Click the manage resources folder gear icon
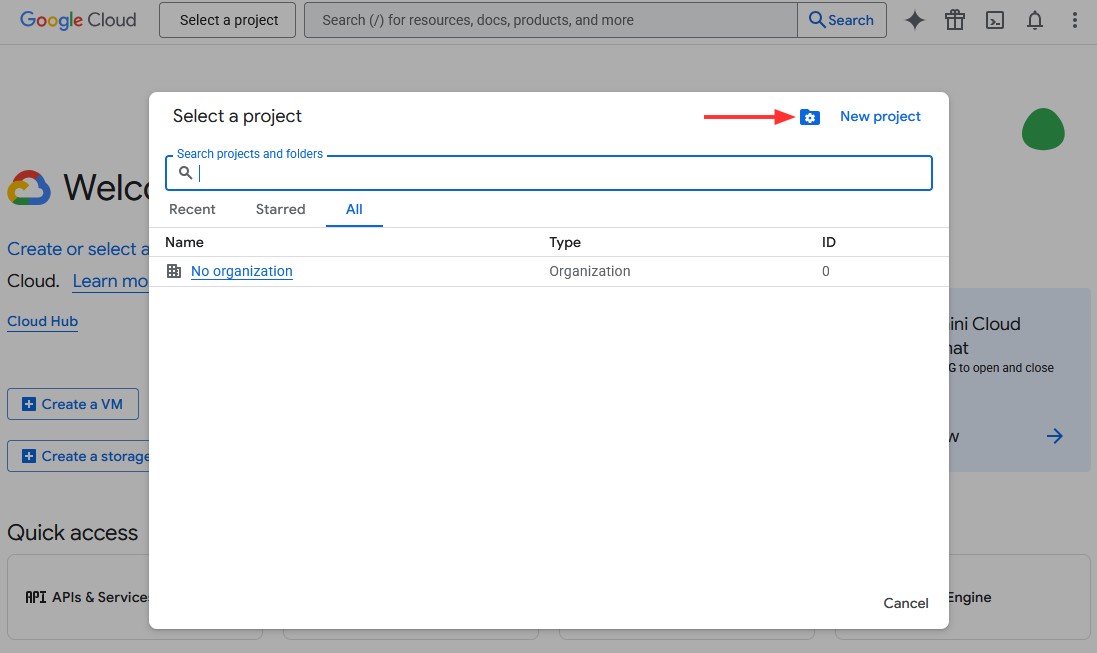 [810, 117]
